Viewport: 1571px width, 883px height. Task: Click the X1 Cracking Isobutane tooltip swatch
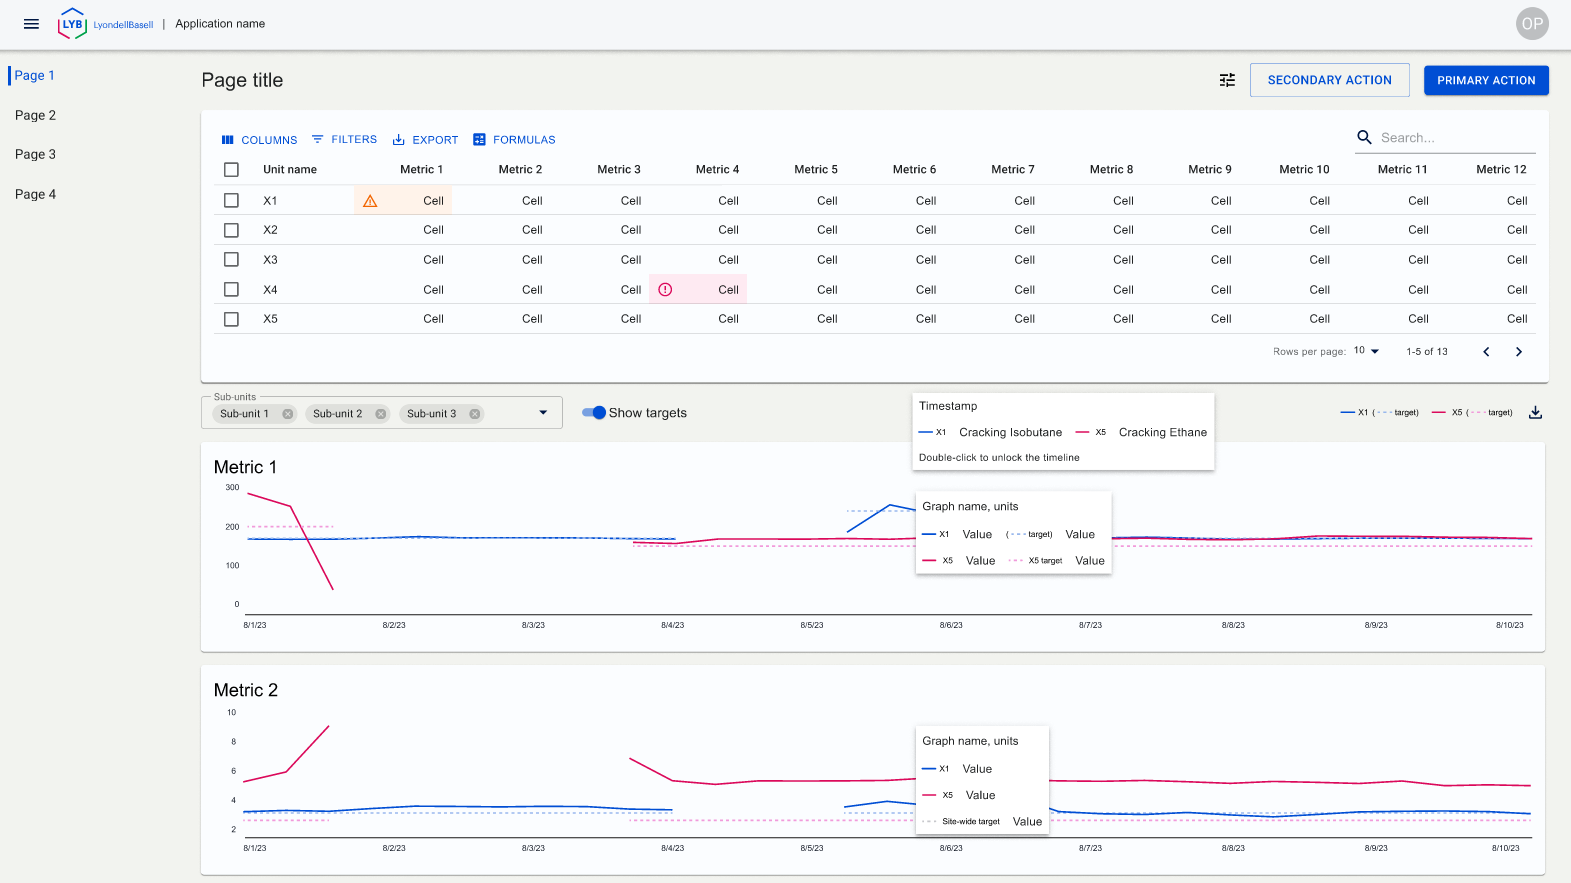coord(925,433)
